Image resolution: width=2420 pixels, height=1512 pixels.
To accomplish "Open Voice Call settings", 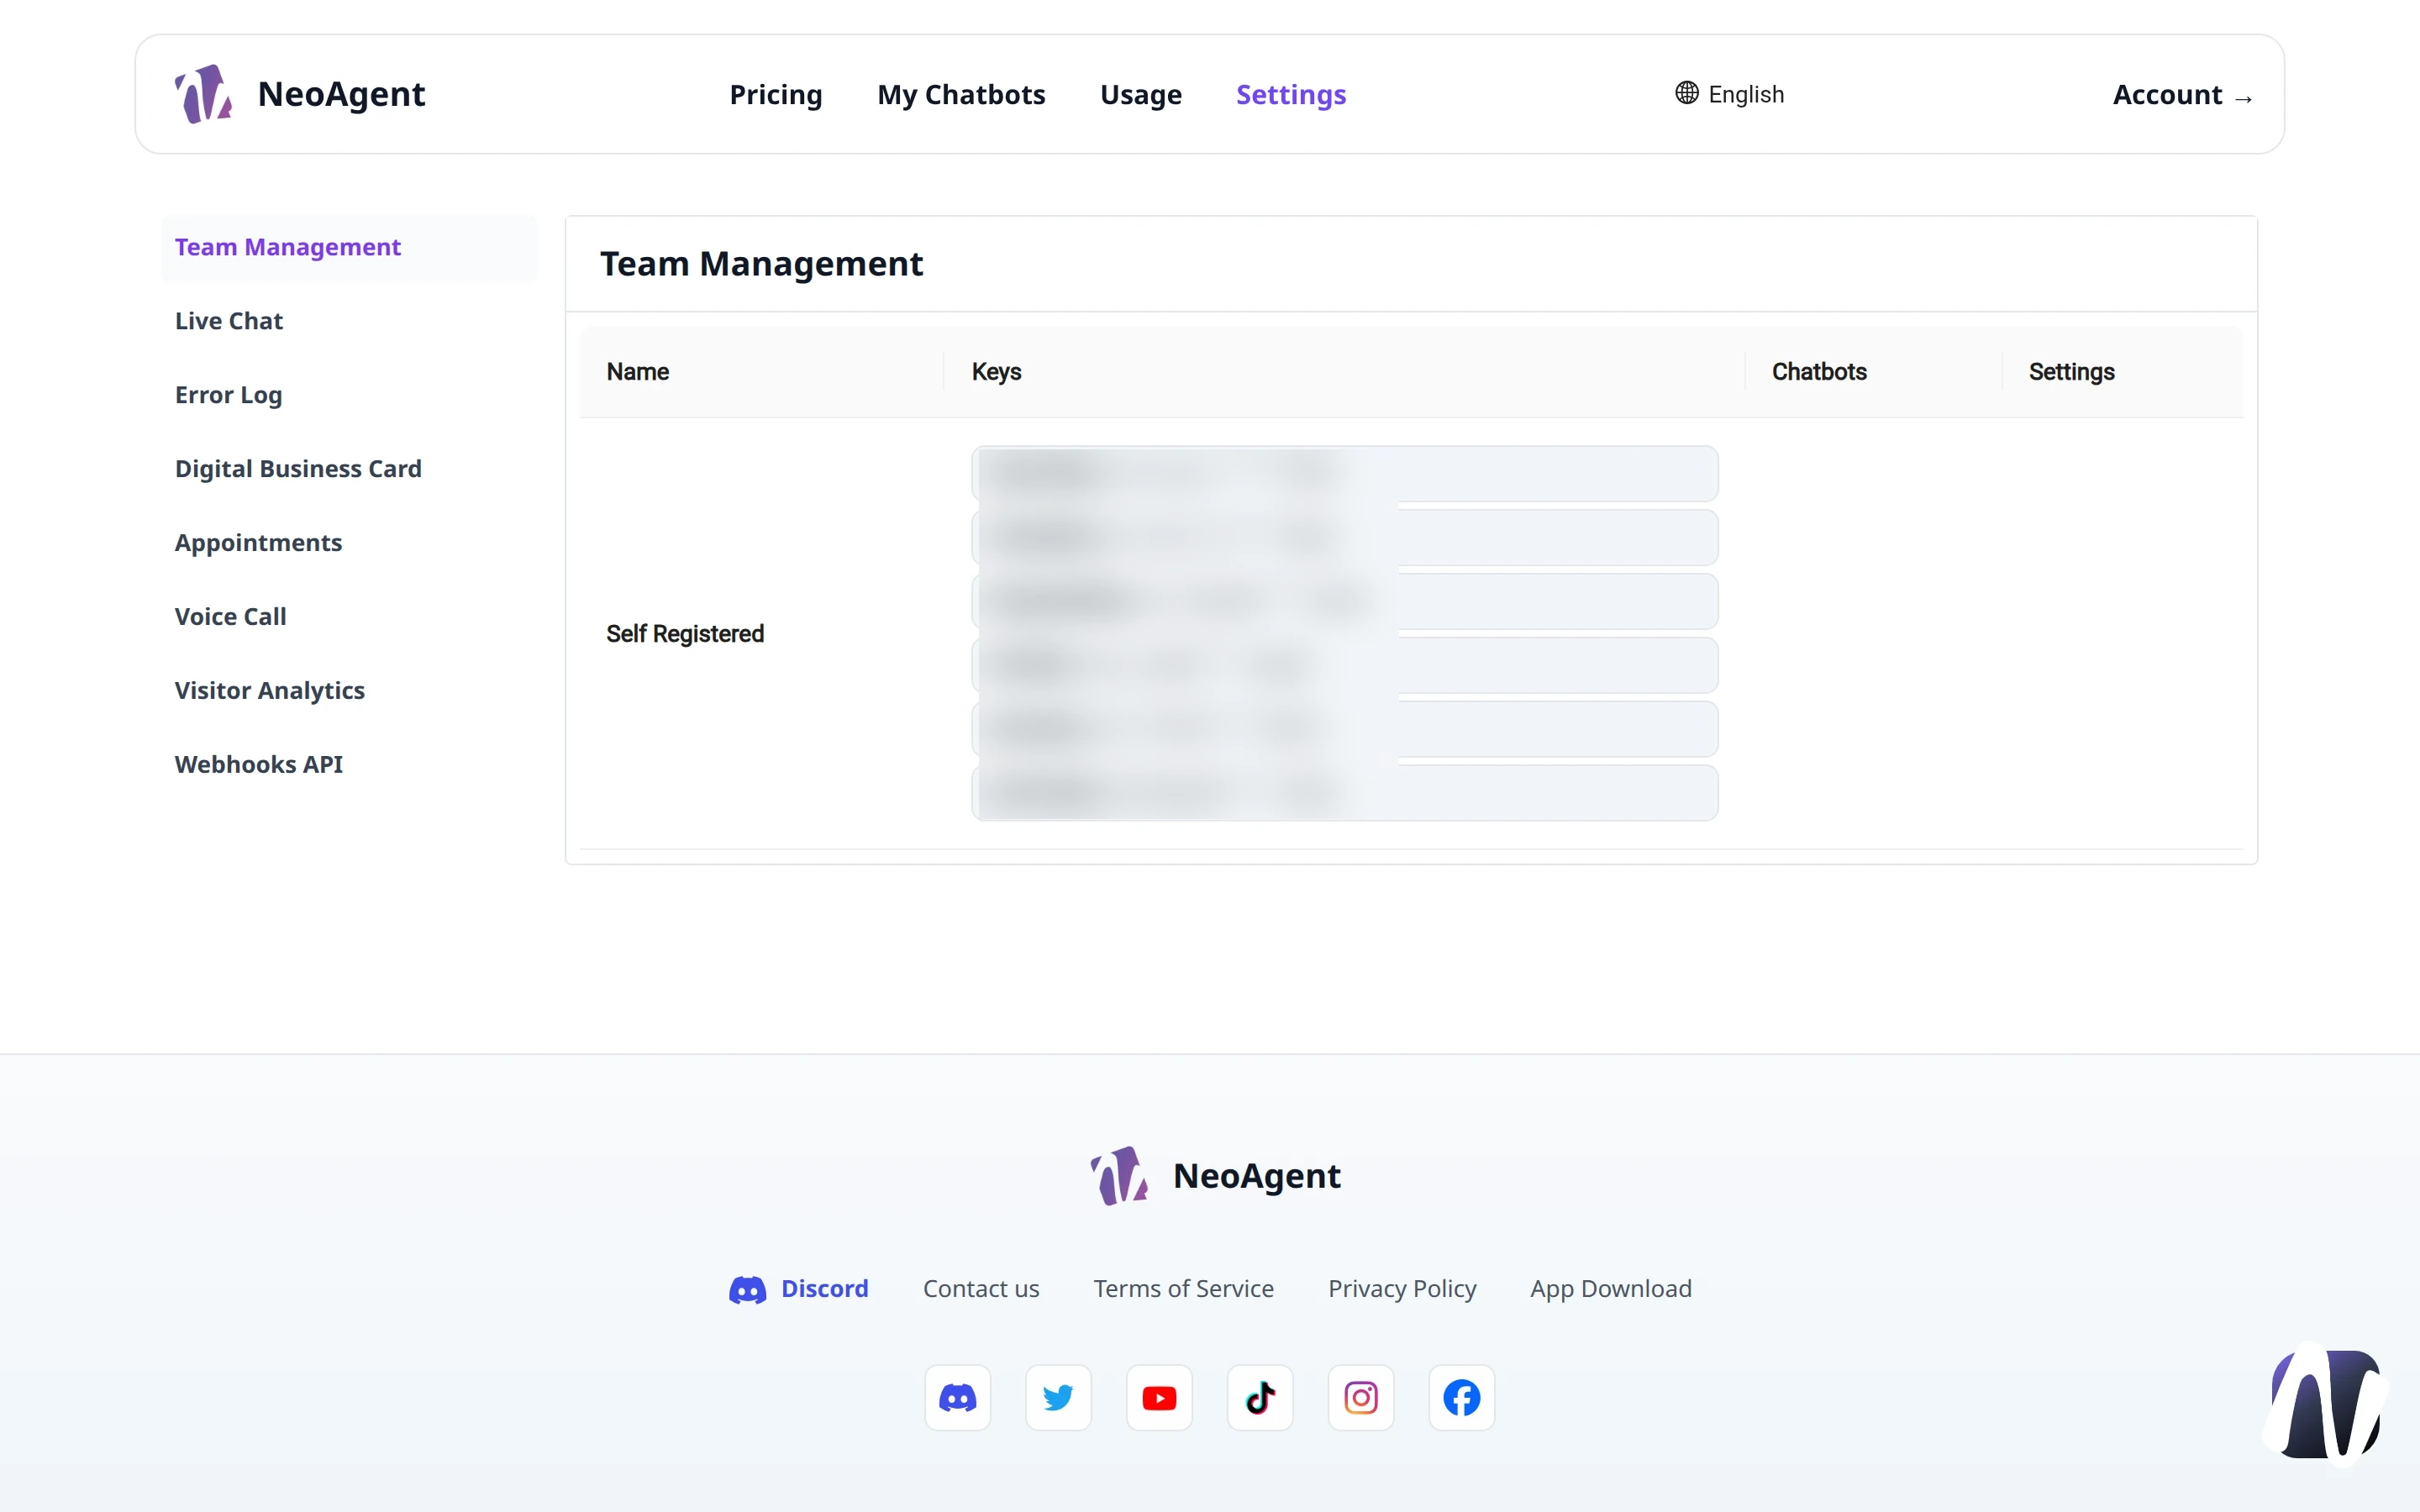I will [x=230, y=617].
